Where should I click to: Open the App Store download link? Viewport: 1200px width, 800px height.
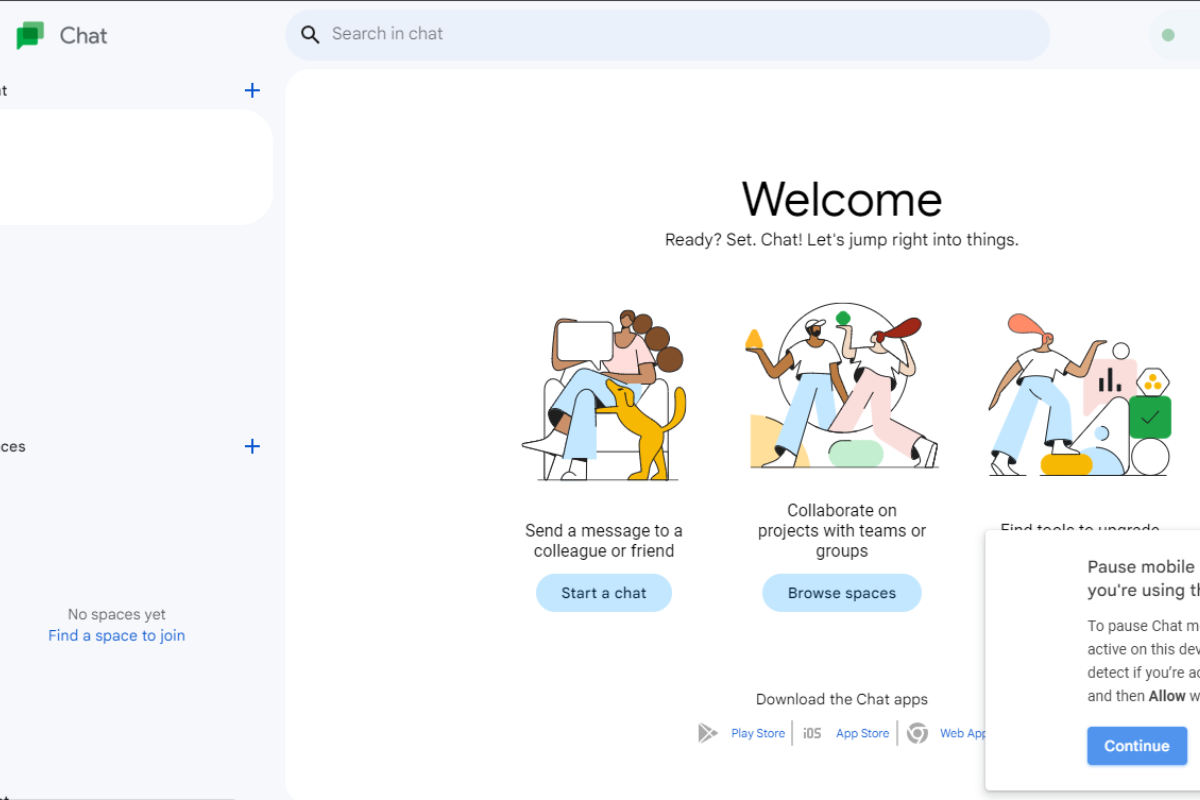click(x=862, y=733)
